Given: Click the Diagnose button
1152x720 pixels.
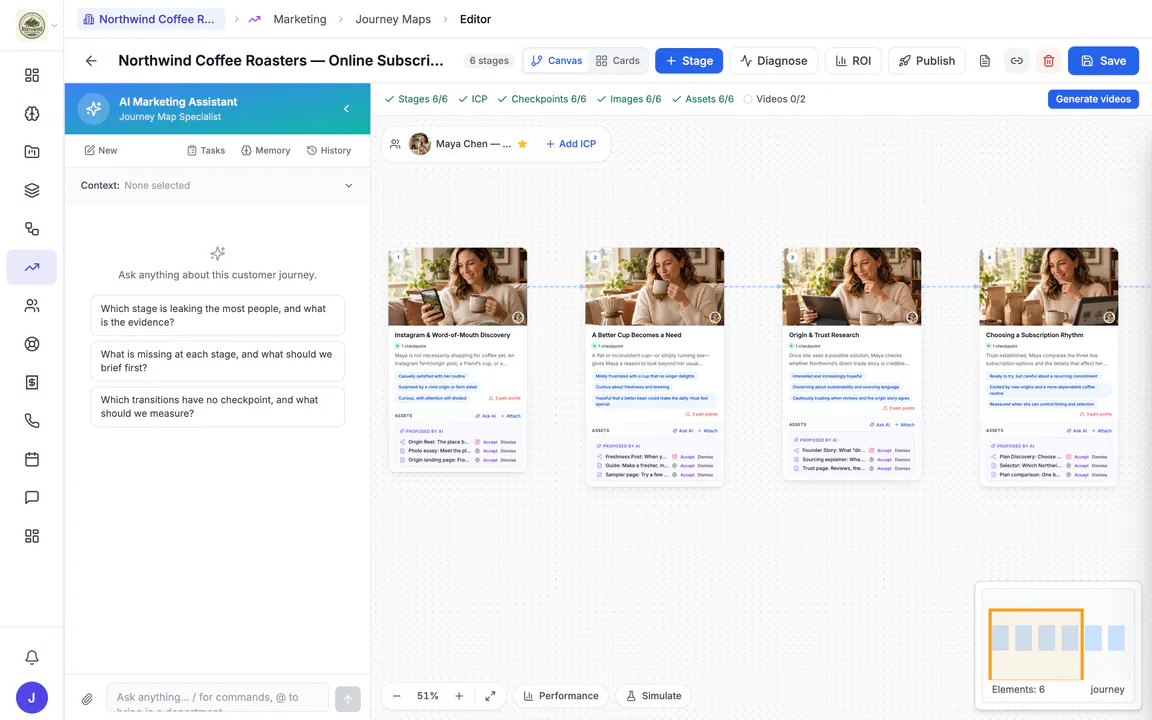Looking at the screenshot, I should tap(774, 61).
